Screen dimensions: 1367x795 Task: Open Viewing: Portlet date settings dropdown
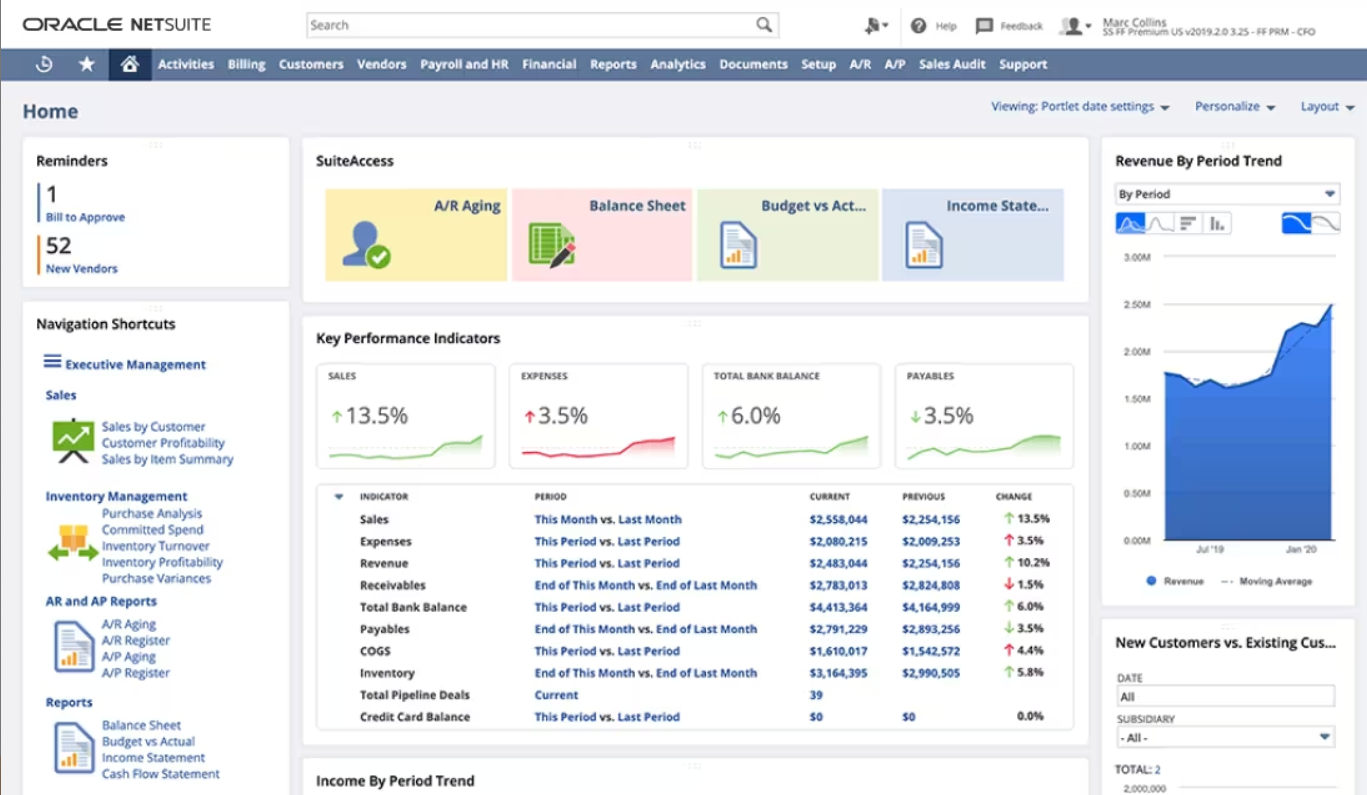tap(1076, 106)
